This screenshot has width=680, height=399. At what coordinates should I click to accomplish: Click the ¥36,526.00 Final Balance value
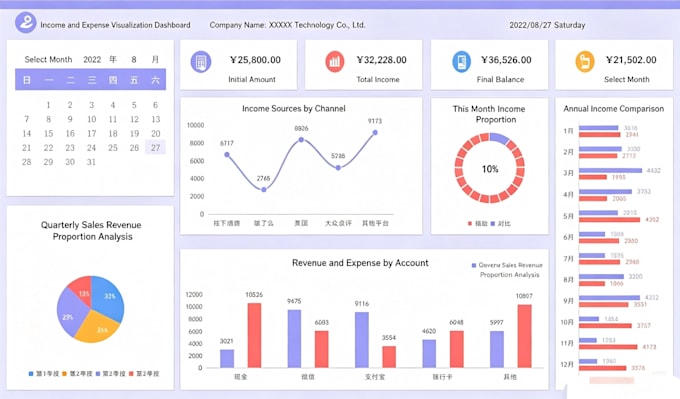pyautogui.click(x=506, y=60)
